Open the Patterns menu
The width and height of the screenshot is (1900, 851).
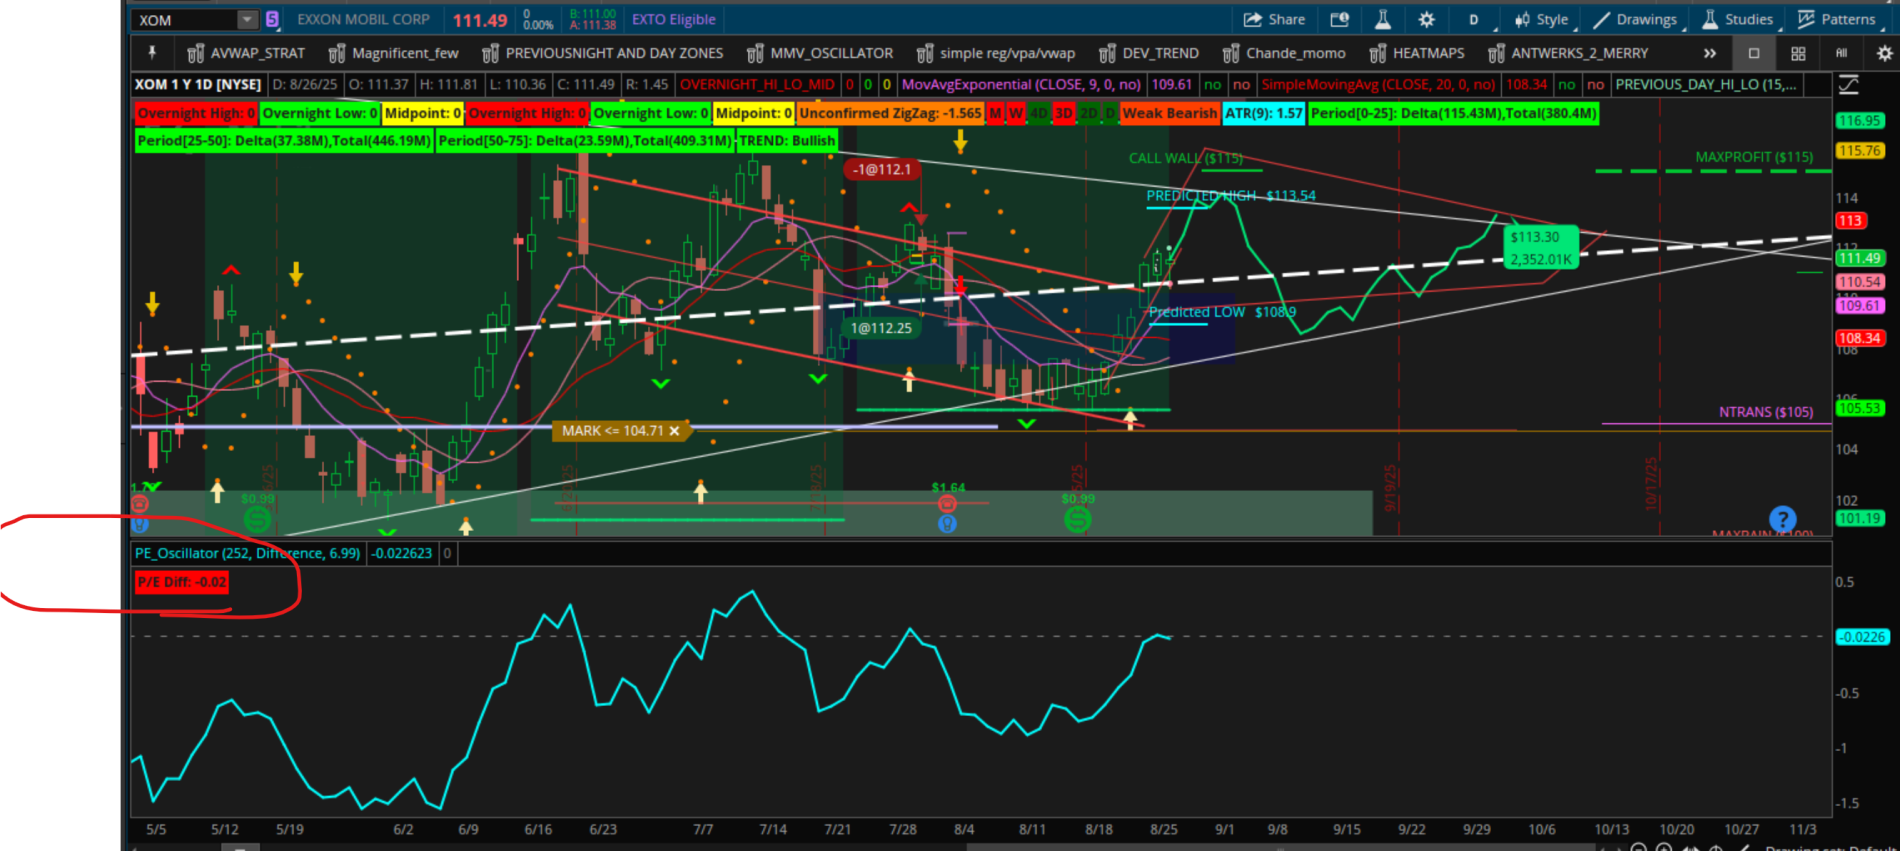(1836, 20)
